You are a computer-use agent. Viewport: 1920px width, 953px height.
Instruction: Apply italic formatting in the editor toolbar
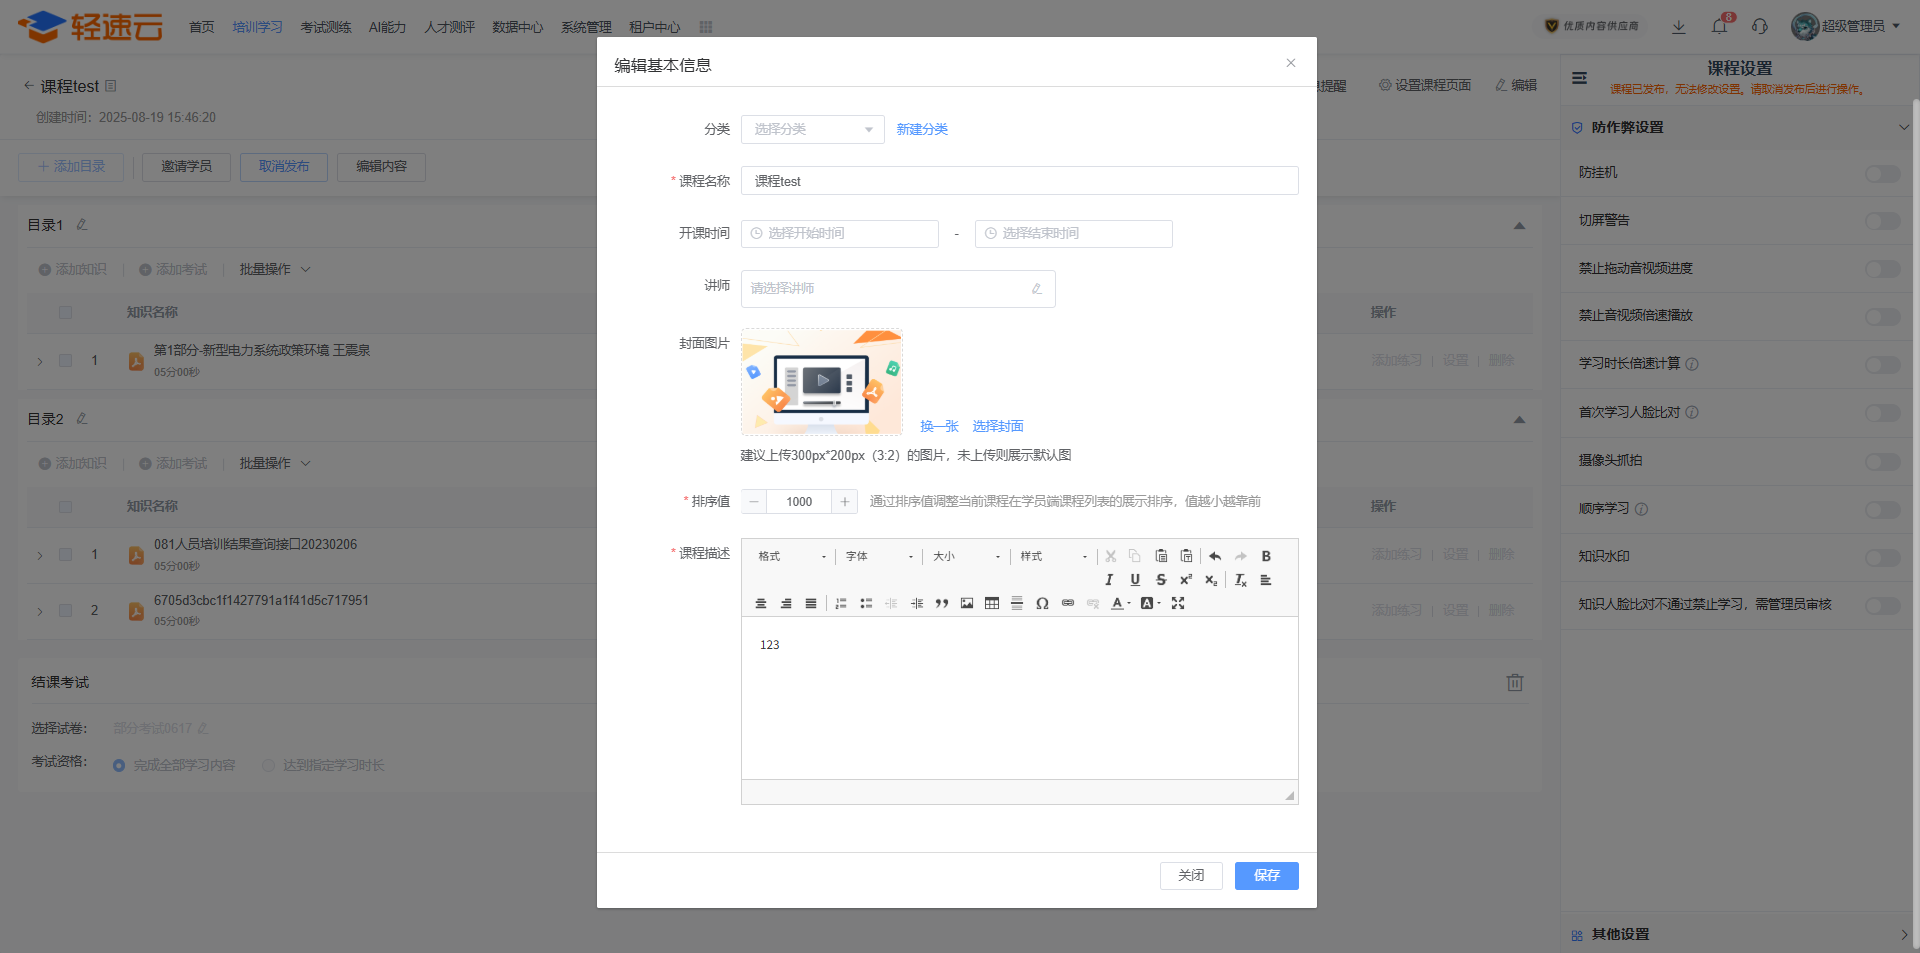[1109, 580]
